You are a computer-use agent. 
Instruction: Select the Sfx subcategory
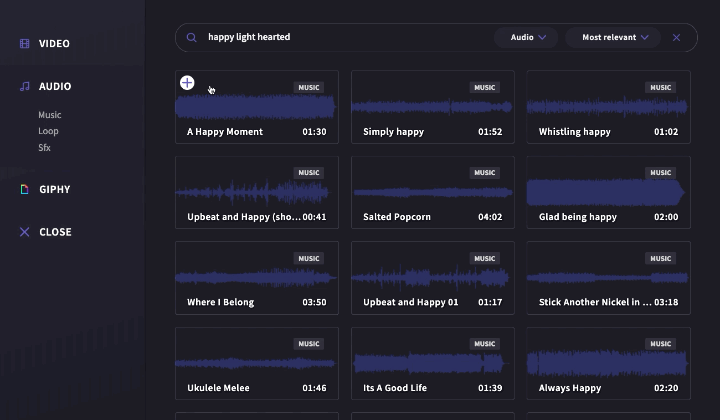tap(45, 148)
